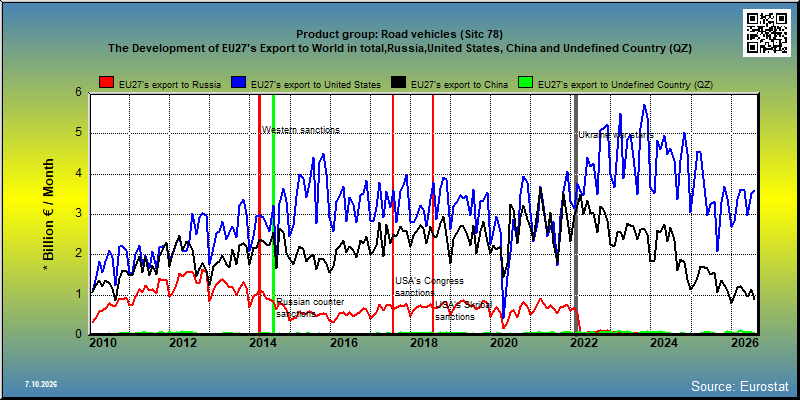Click the red Western sanctions vertical marker line

coord(259,214)
